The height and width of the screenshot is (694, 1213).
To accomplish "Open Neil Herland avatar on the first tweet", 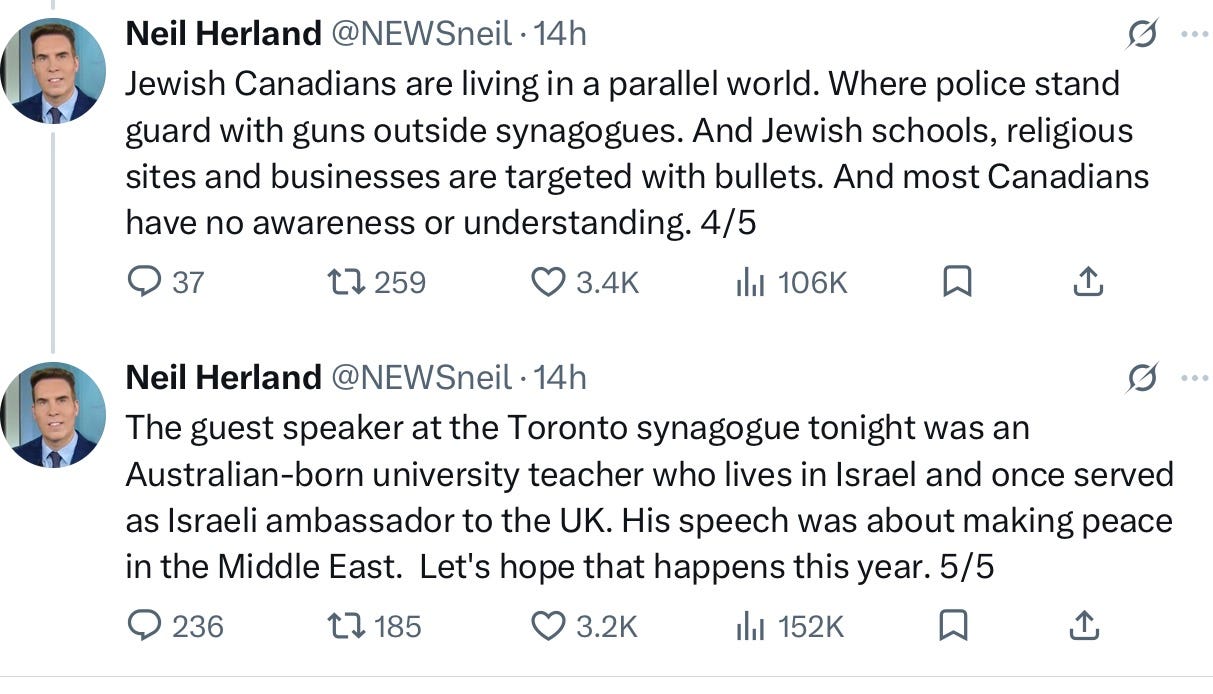I will (x=54, y=70).
